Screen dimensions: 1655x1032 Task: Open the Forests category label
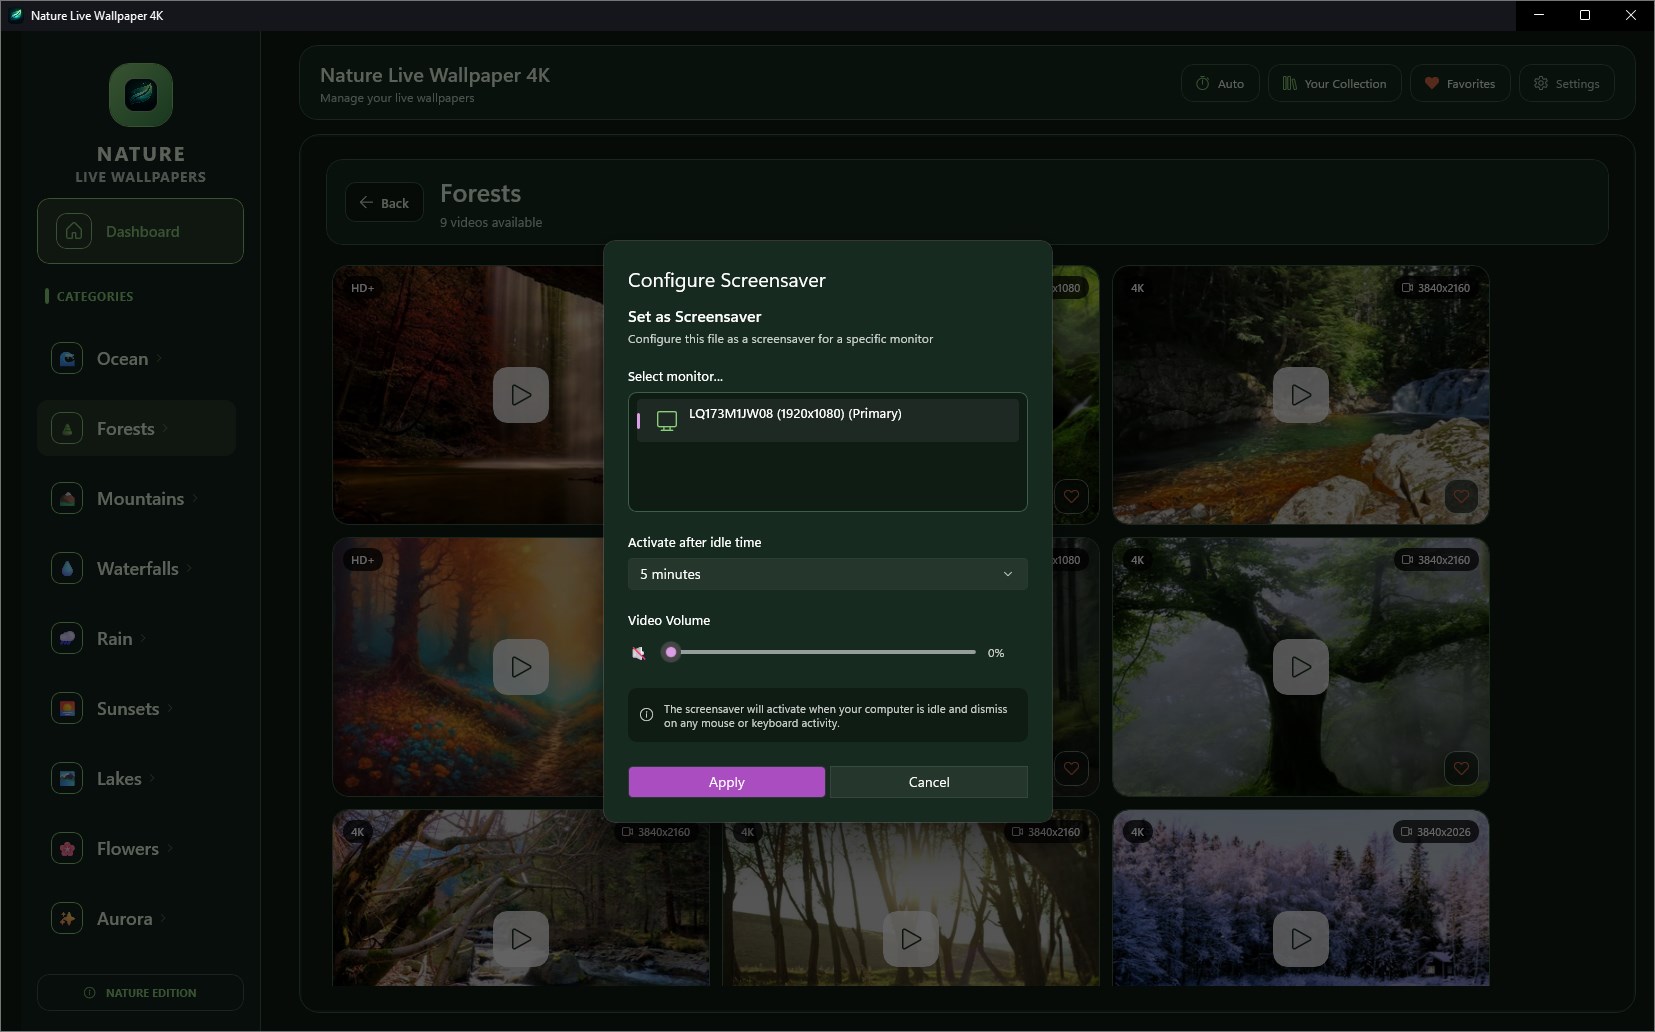coord(126,429)
